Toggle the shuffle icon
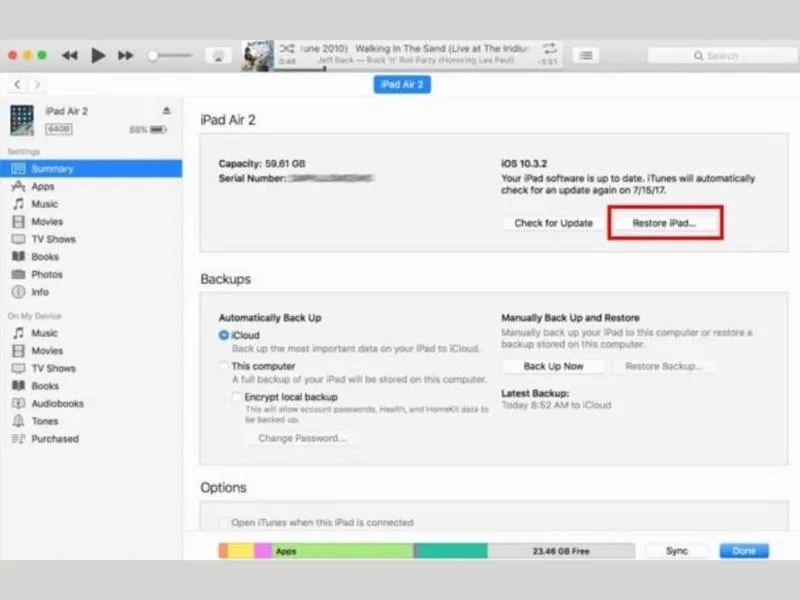Viewport: 800px width, 600px height. [x=287, y=48]
